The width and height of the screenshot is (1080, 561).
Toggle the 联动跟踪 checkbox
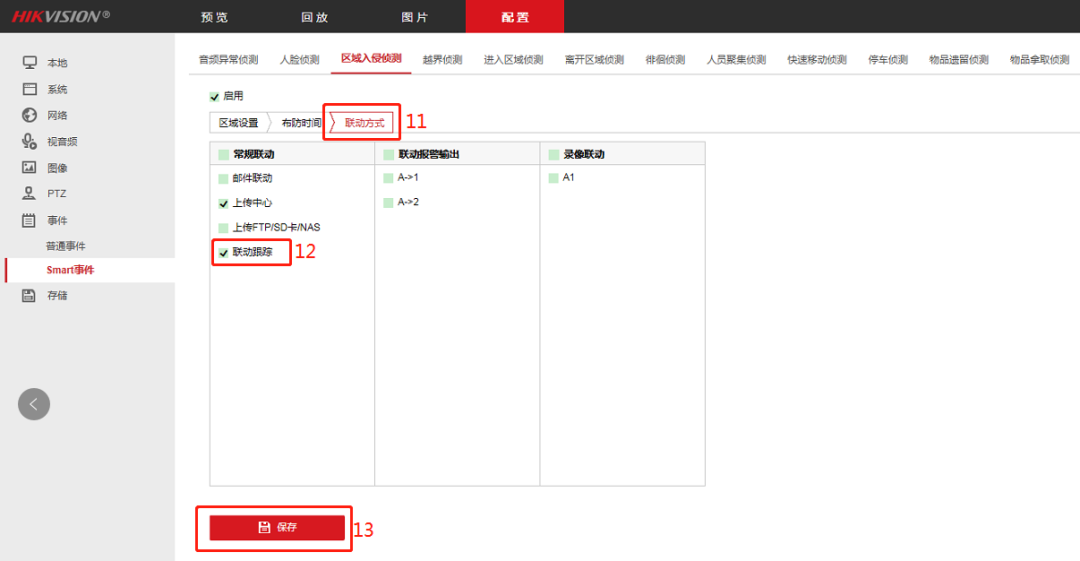coord(223,253)
